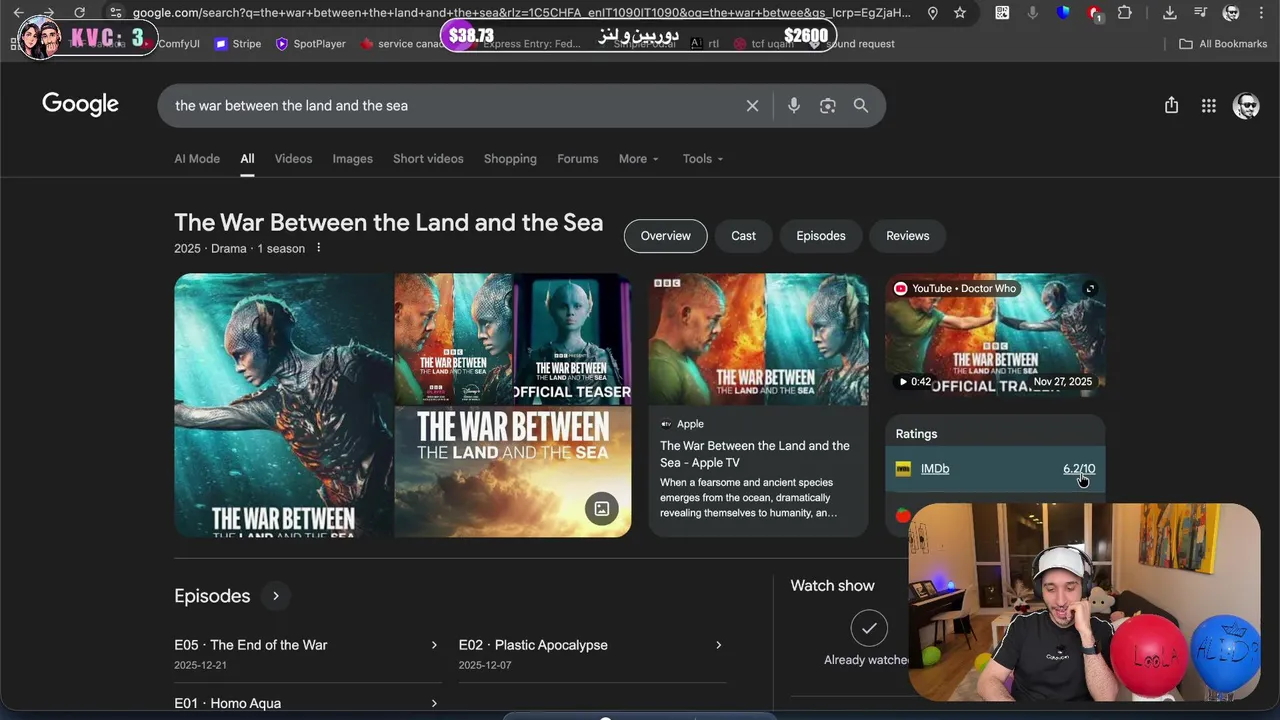Open the image gallery icon on the poster collage
This screenshot has height=720, width=1280.
click(602, 509)
